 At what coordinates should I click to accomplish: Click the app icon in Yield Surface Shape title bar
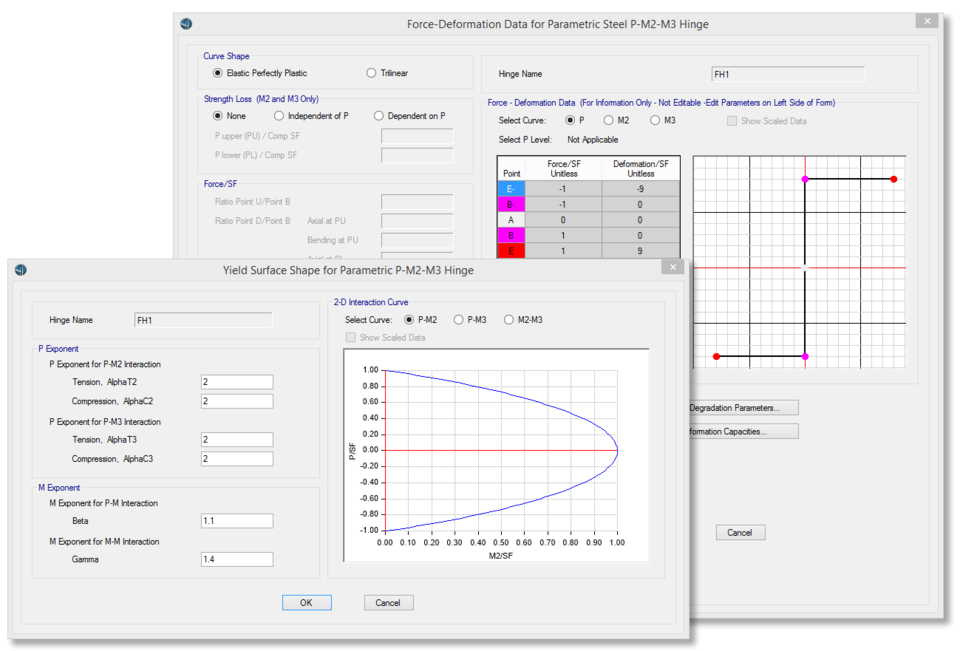(22, 270)
